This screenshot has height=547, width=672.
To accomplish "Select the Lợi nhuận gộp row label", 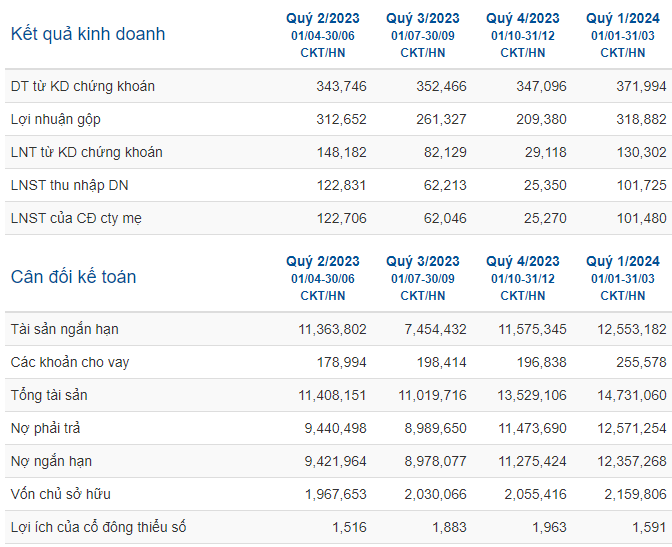I will 56,120.
